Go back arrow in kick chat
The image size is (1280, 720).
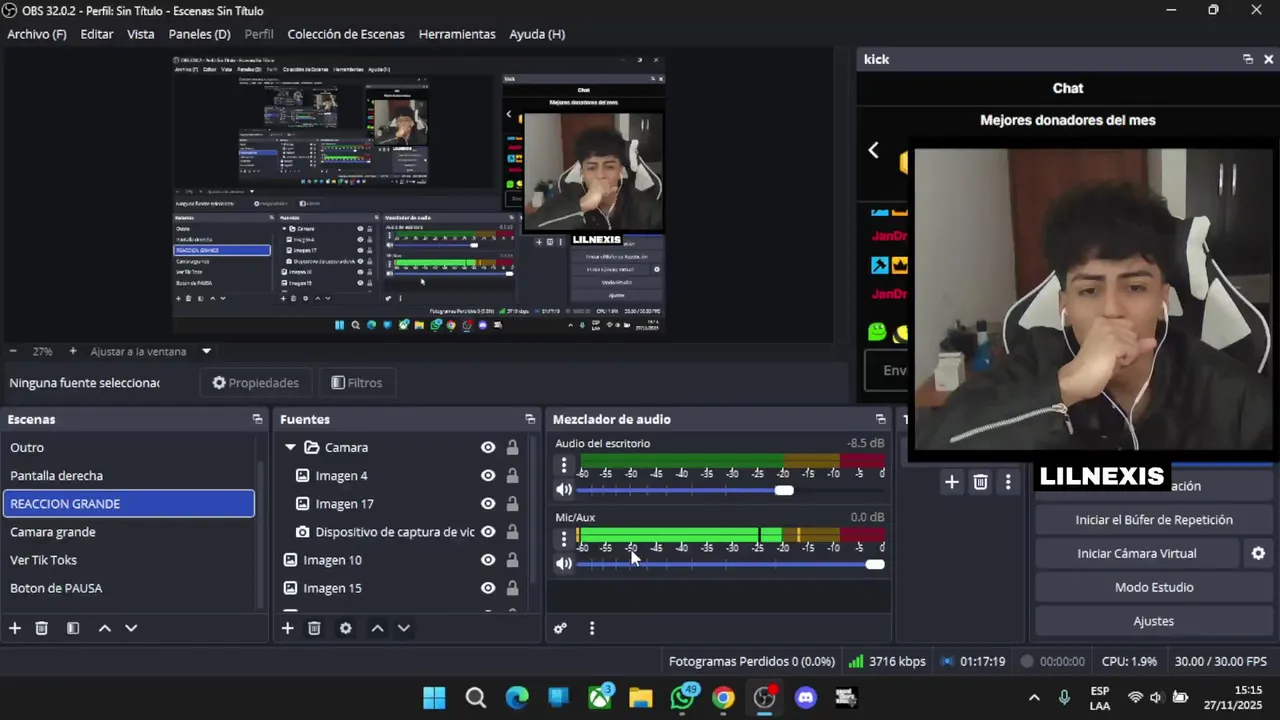click(x=873, y=150)
